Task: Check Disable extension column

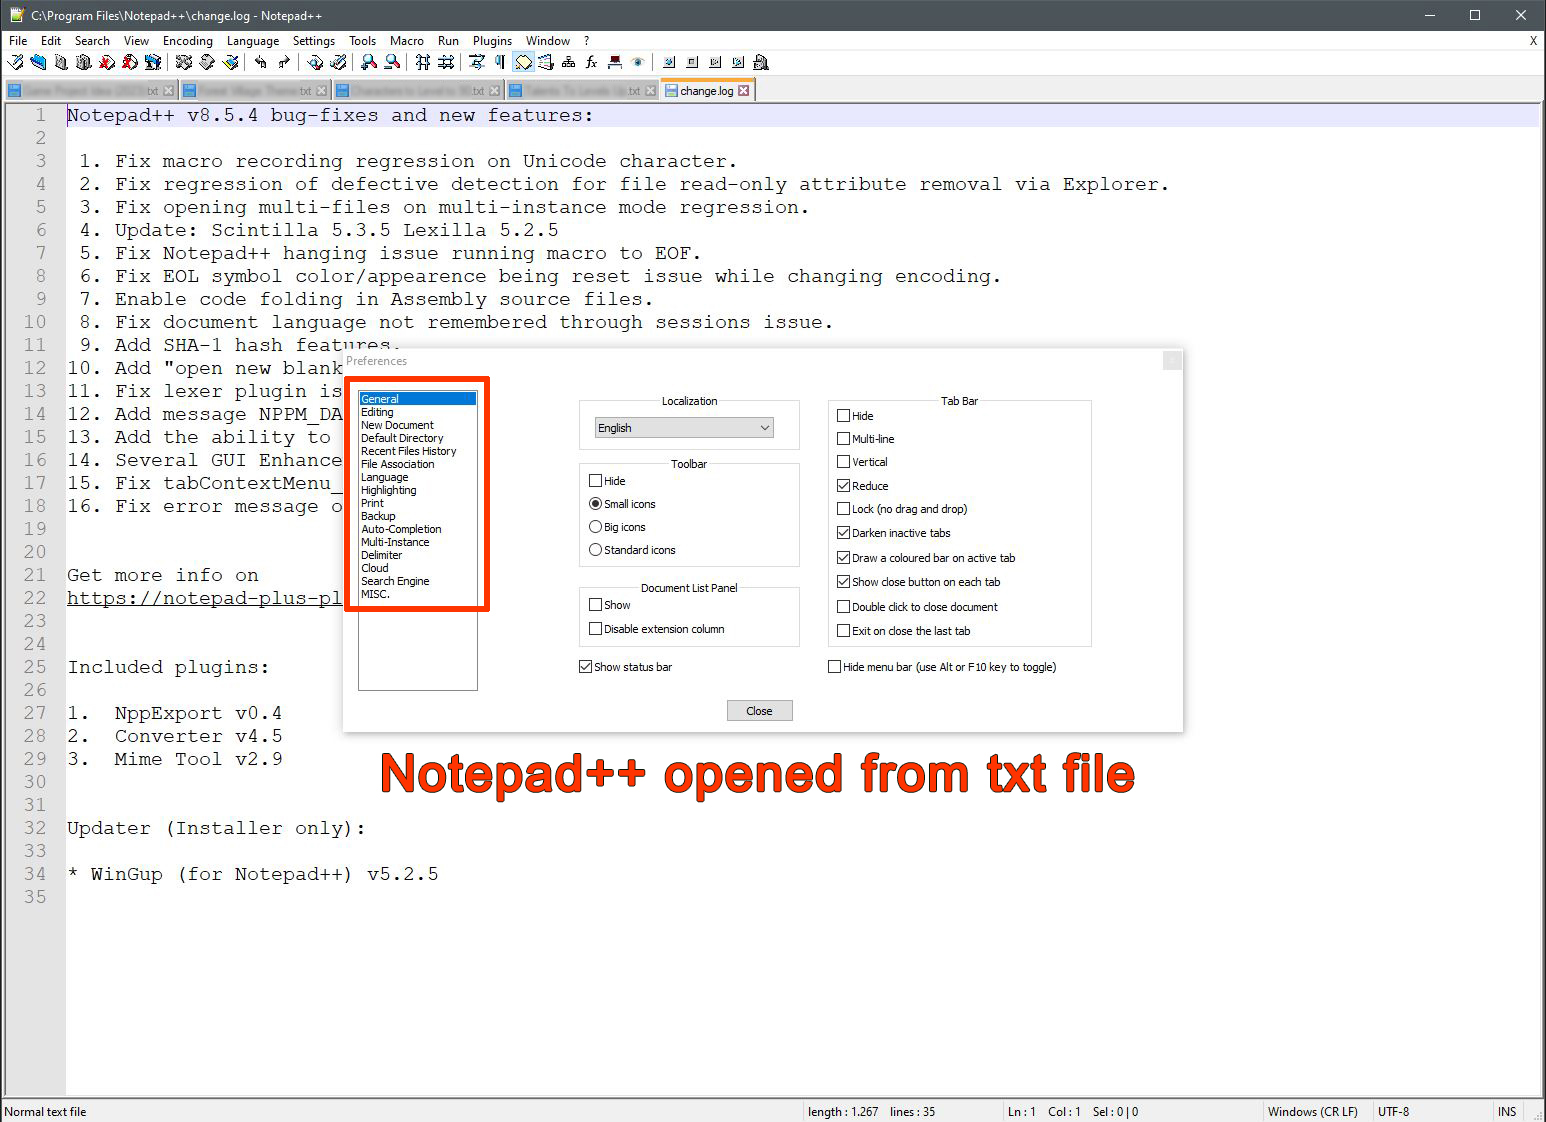Action: [596, 628]
